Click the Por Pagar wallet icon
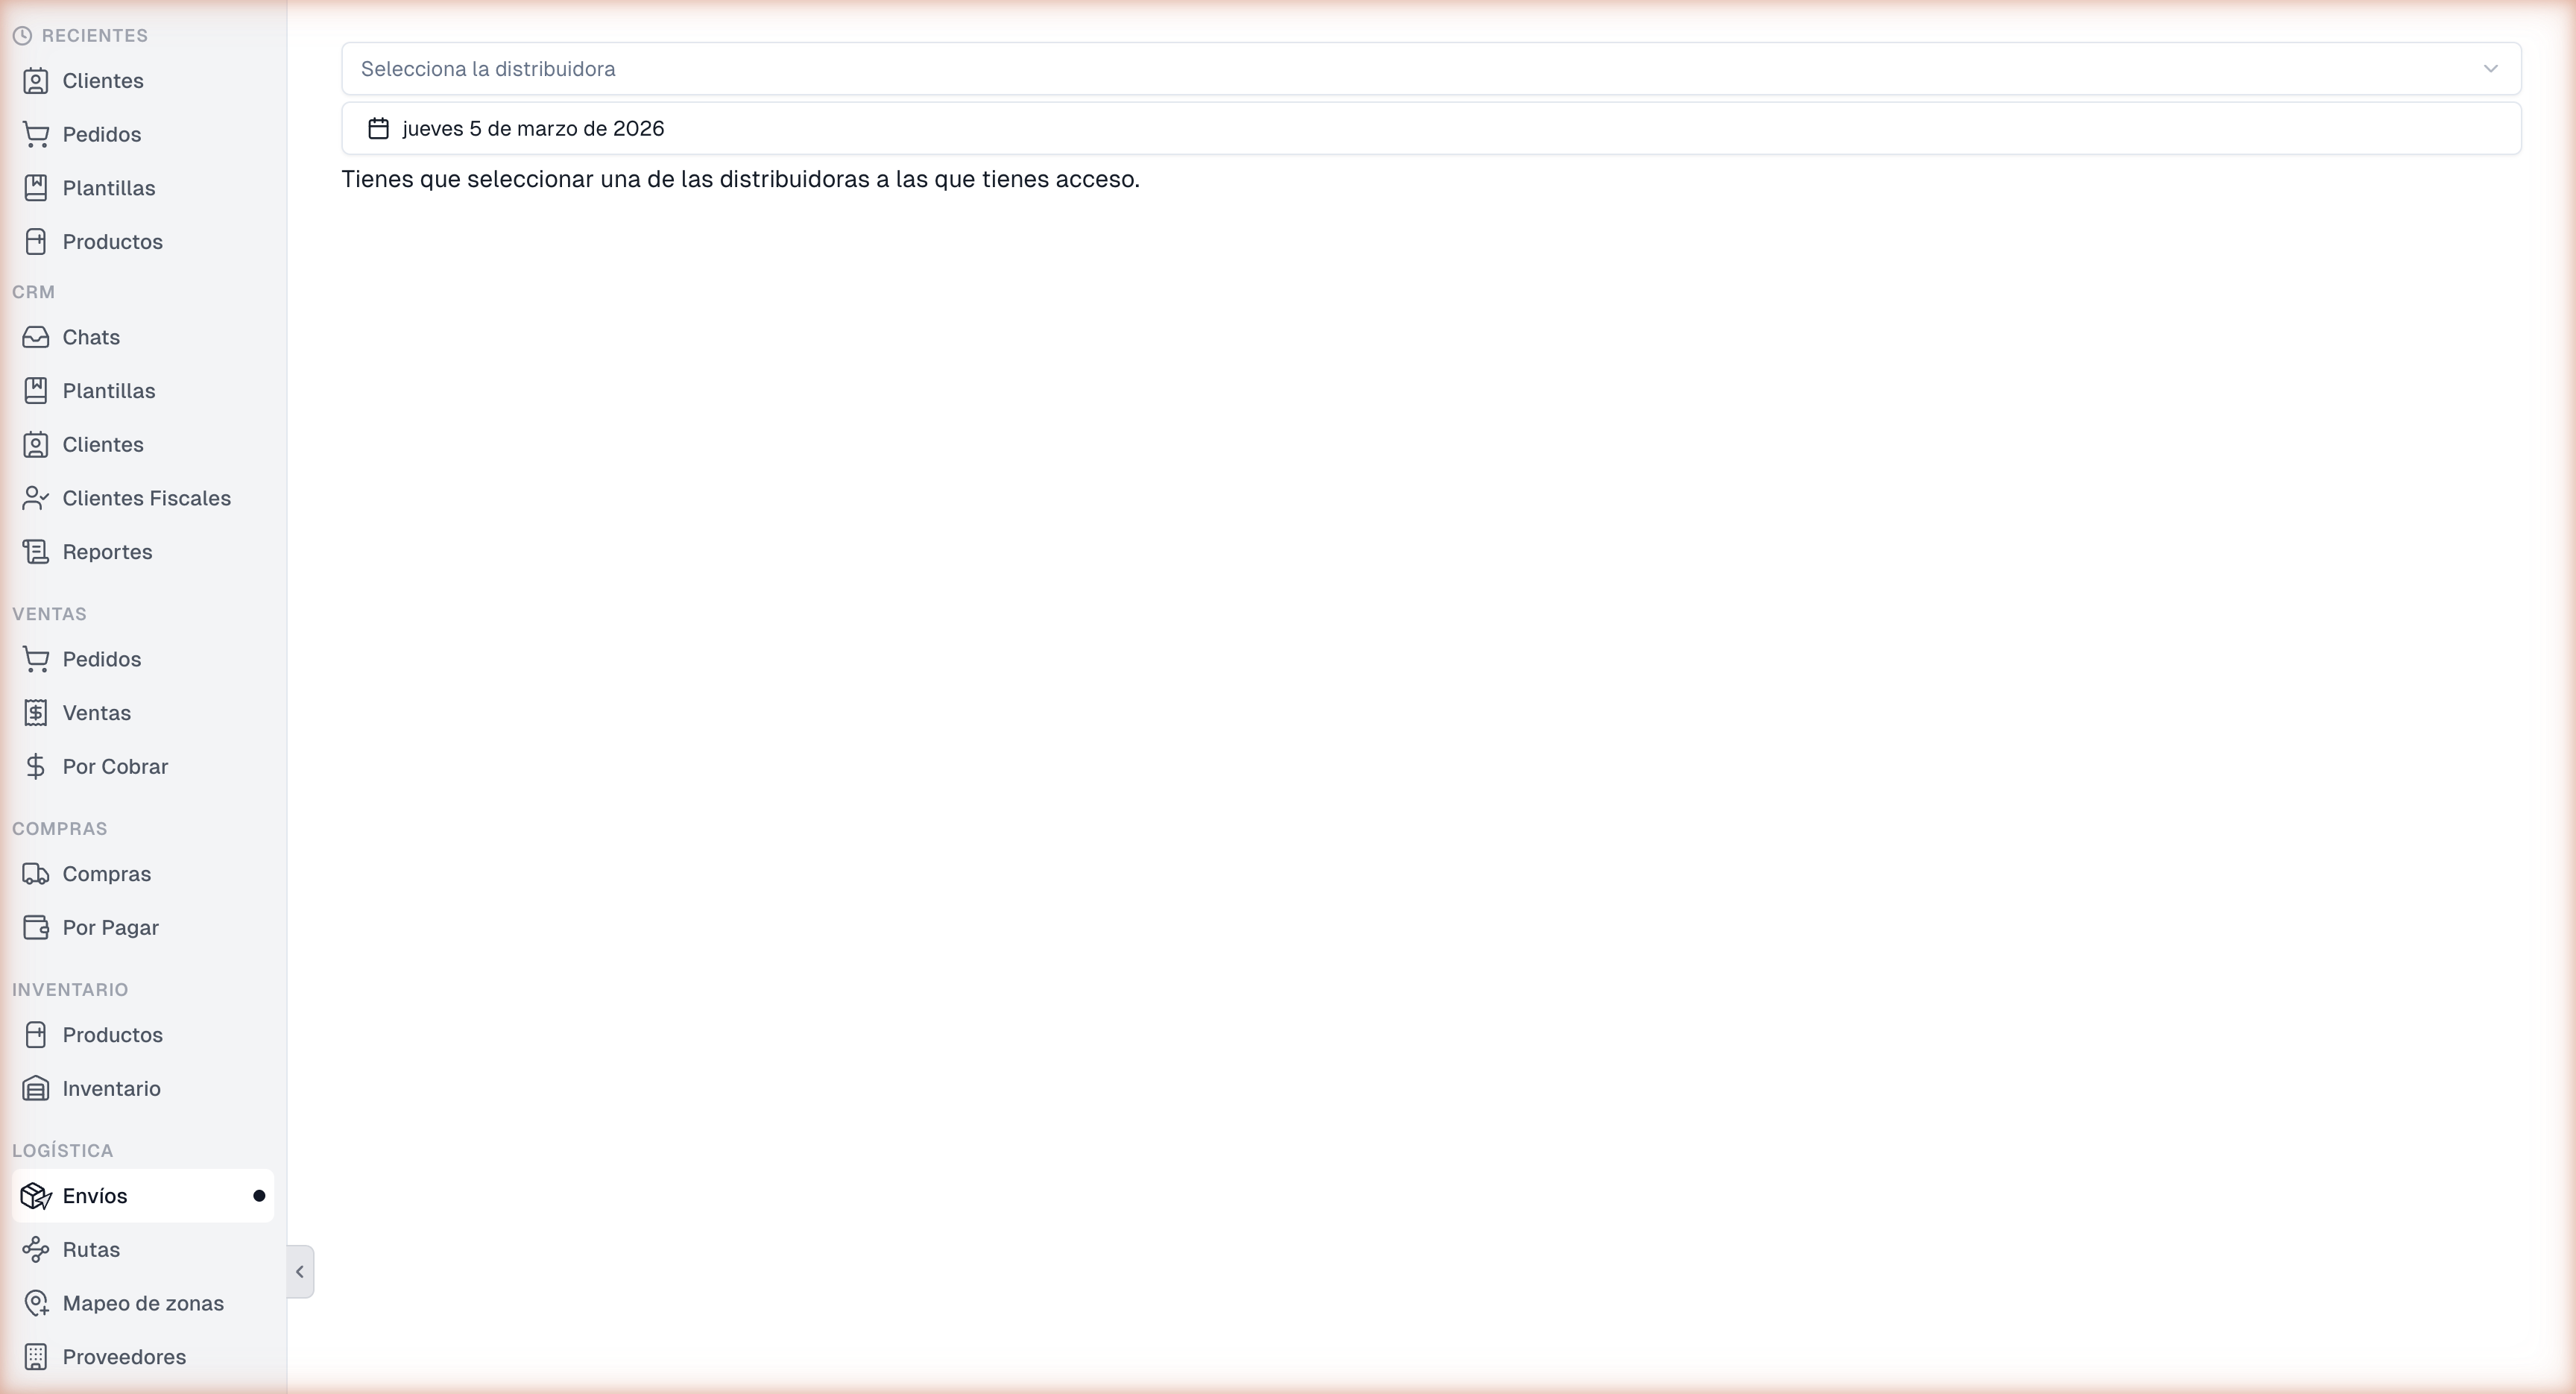 [36, 928]
